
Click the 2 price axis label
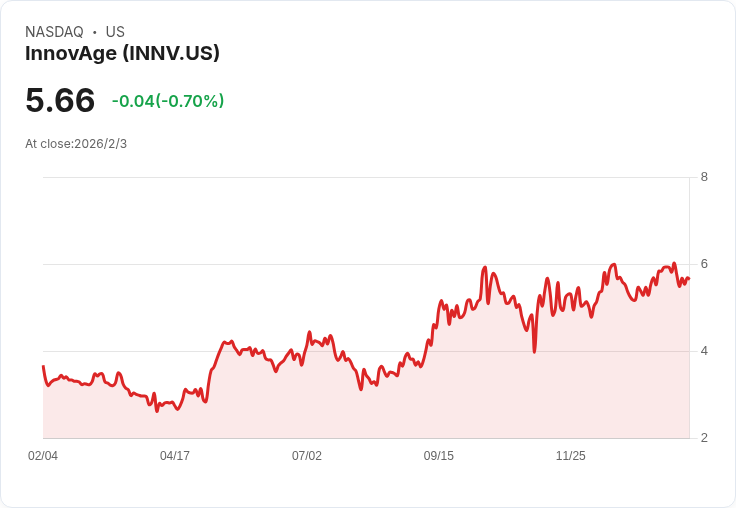(x=704, y=438)
